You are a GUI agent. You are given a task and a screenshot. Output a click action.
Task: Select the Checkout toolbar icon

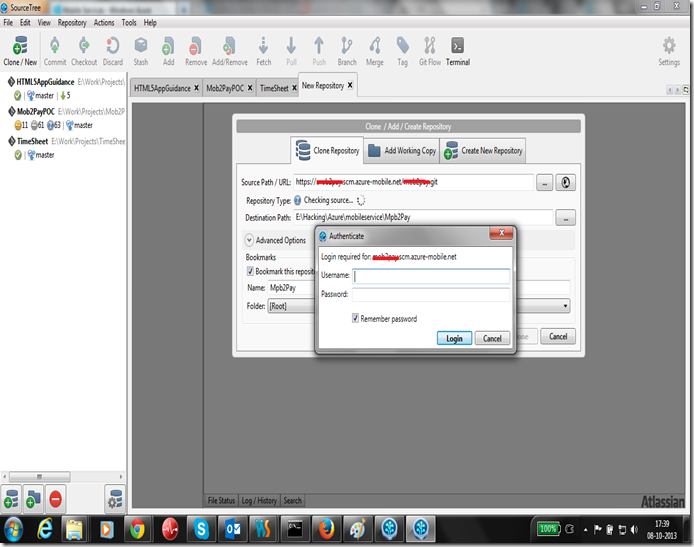click(x=84, y=50)
